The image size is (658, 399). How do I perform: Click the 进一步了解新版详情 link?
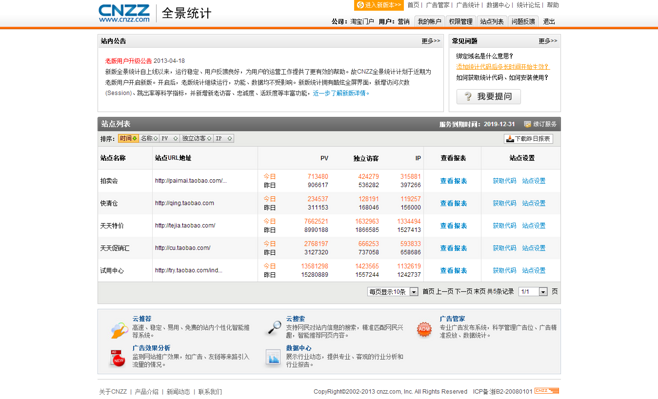(340, 93)
